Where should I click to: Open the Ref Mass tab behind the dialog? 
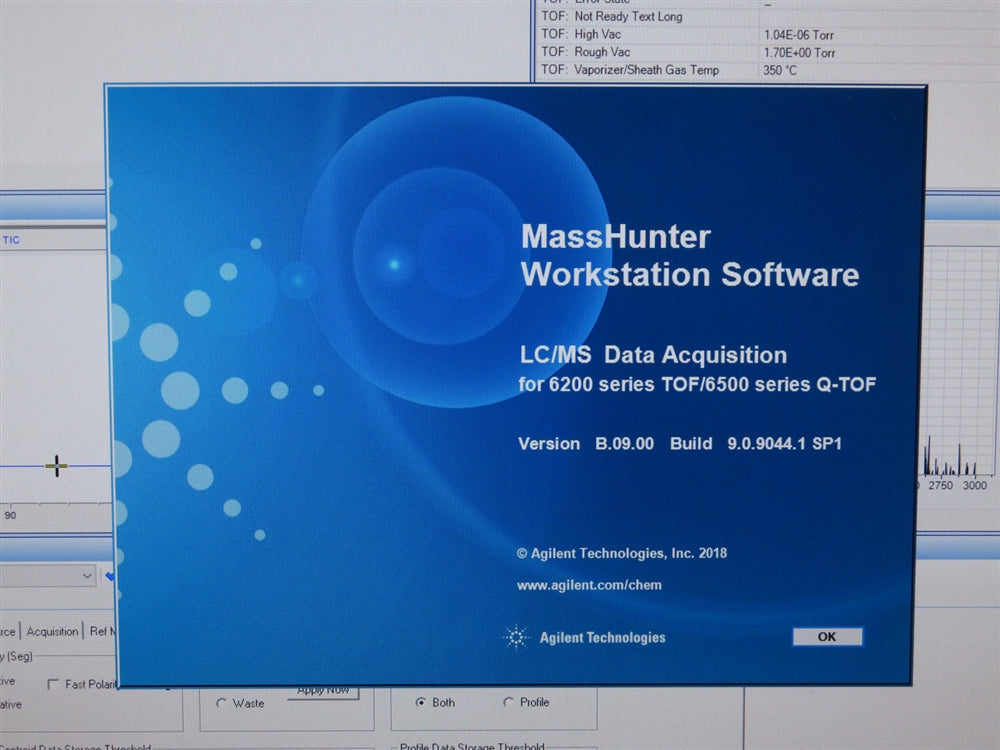(102, 631)
